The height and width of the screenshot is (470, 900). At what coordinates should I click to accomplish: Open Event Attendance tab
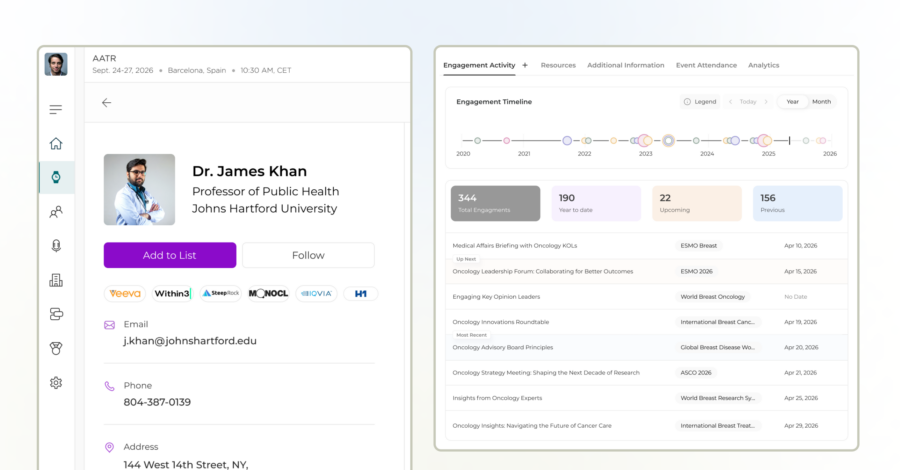coord(706,65)
